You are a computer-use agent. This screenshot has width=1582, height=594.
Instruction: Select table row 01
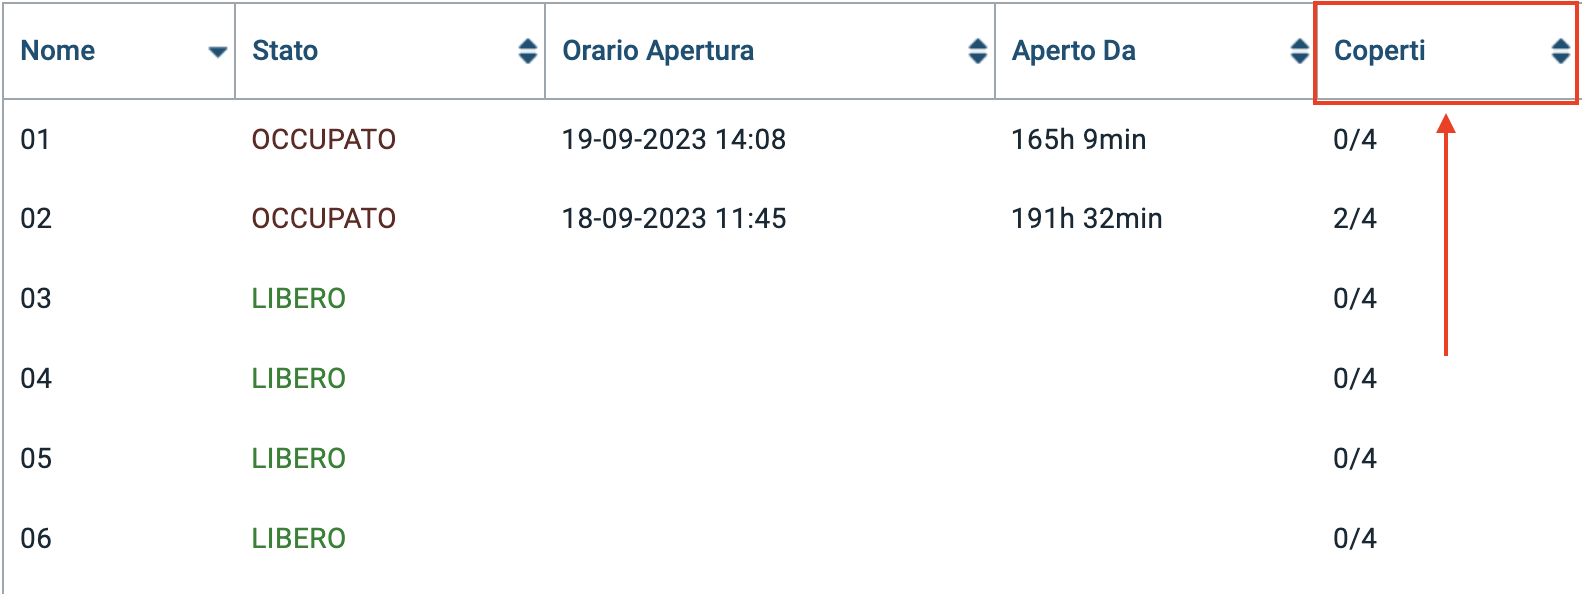click(x=35, y=139)
